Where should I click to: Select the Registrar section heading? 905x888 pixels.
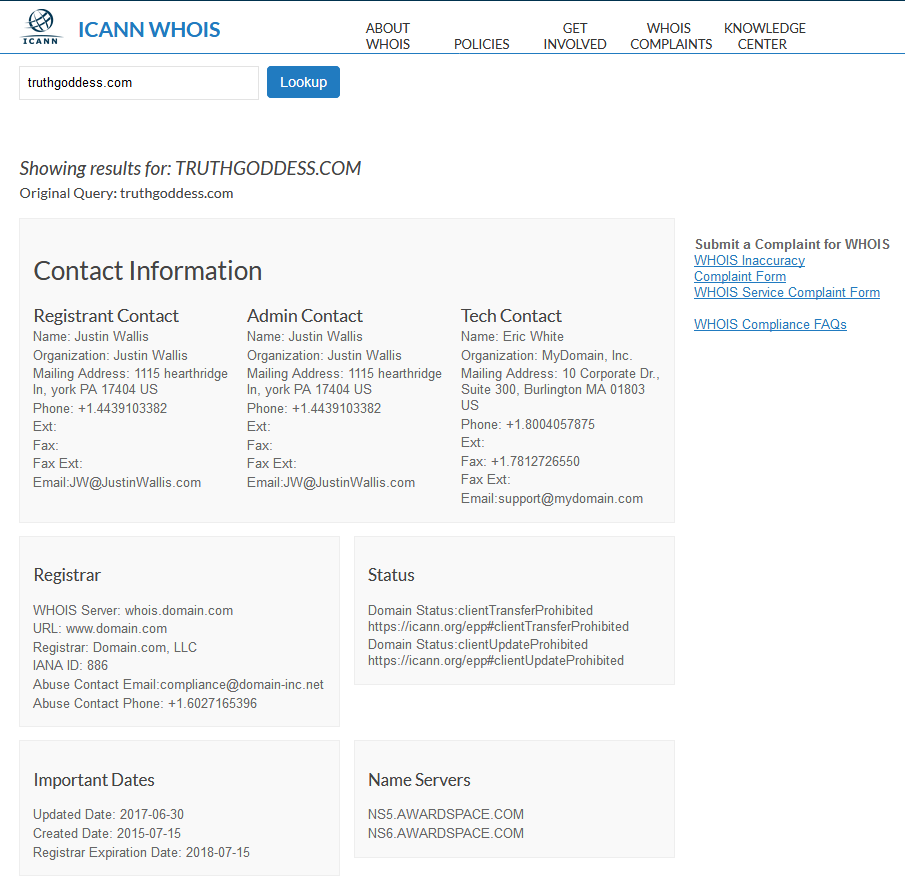point(67,575)
